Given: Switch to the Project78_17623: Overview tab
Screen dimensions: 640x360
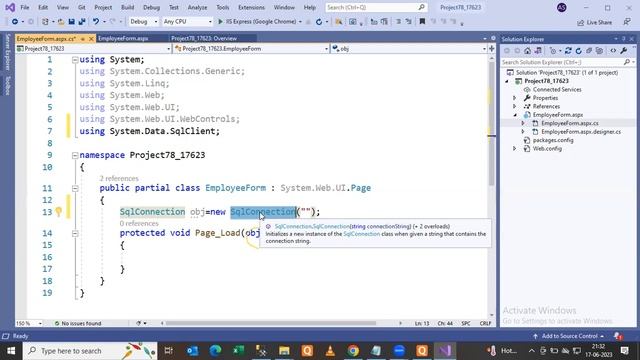Looking at the screenshot, I should (204, 38).
